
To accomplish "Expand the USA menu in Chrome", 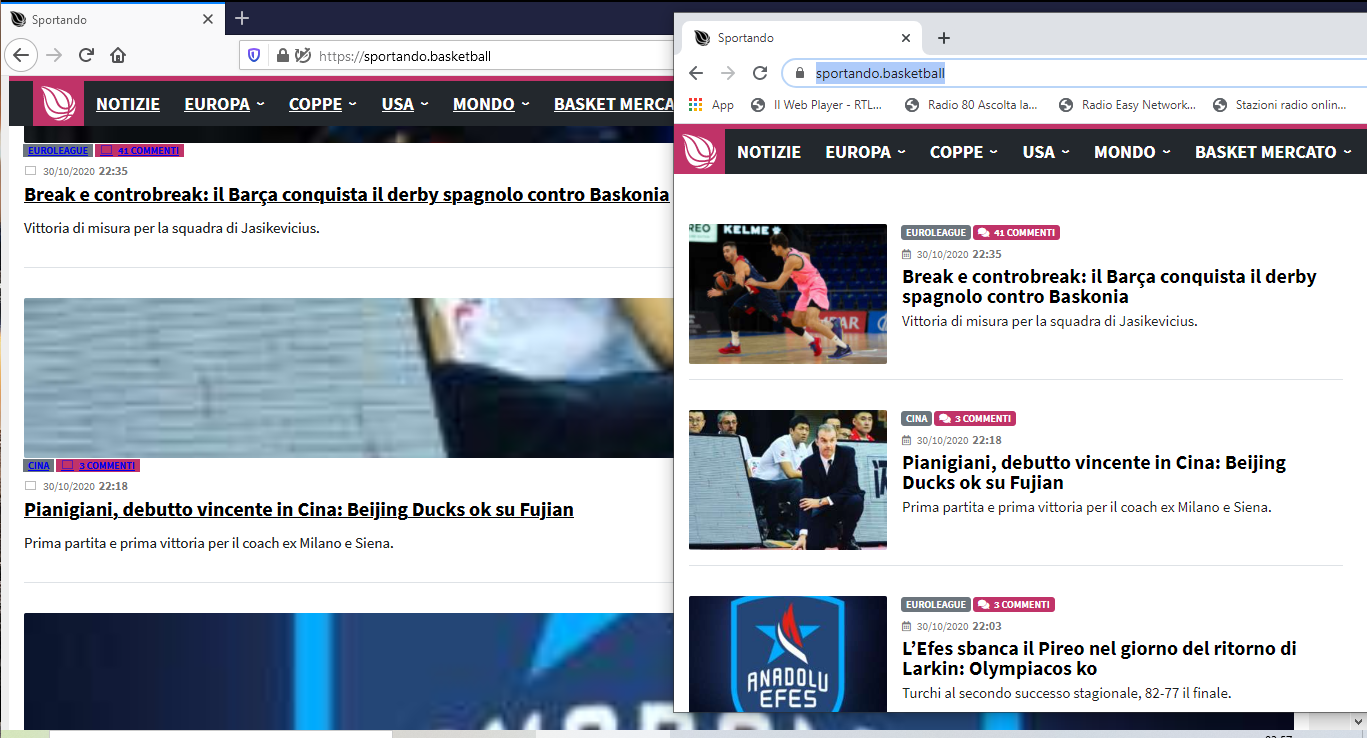I will pos(1046,152).
